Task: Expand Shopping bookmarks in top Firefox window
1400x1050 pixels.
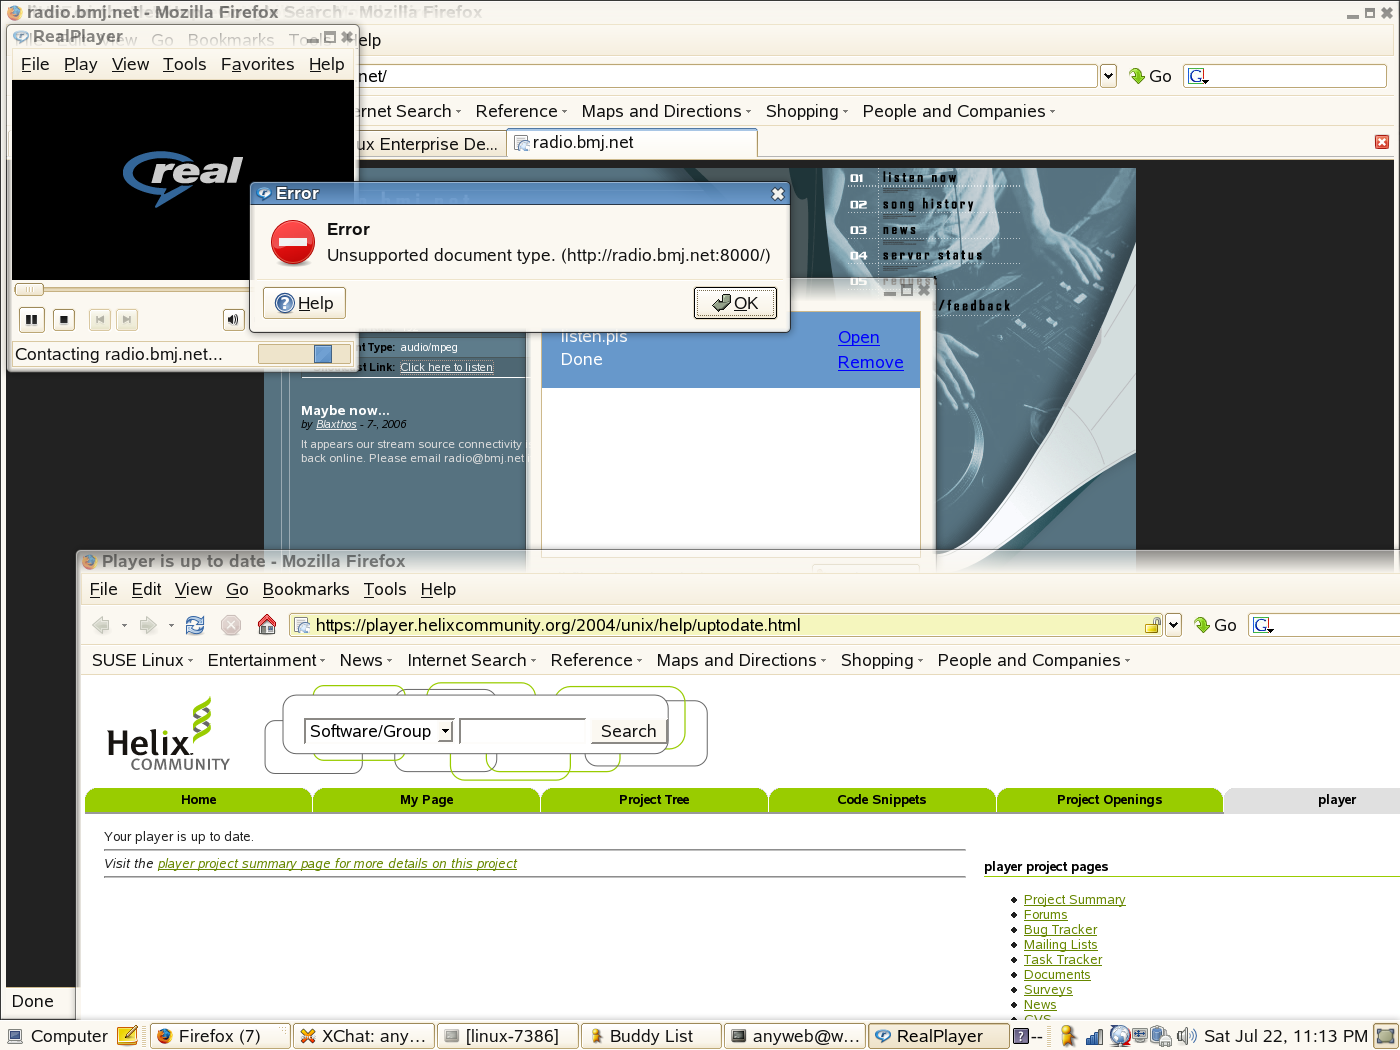Action: pyautogui.click(x=806, y=111)
